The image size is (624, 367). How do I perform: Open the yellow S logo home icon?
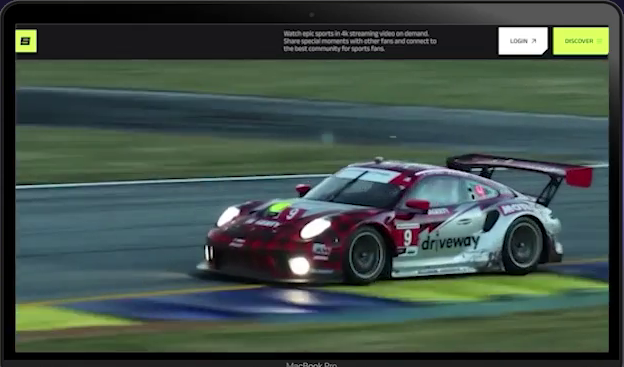coord(26,41)
